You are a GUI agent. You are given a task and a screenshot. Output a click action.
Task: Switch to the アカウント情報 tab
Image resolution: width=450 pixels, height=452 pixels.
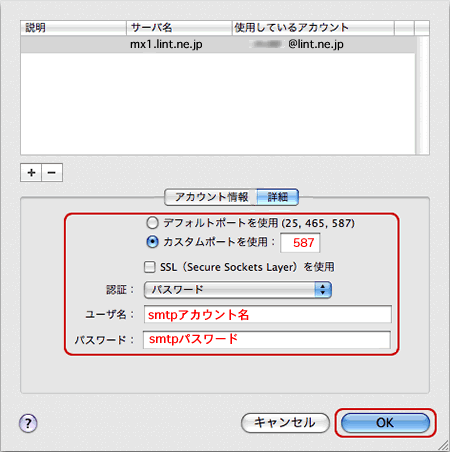[x=211, y=197]
